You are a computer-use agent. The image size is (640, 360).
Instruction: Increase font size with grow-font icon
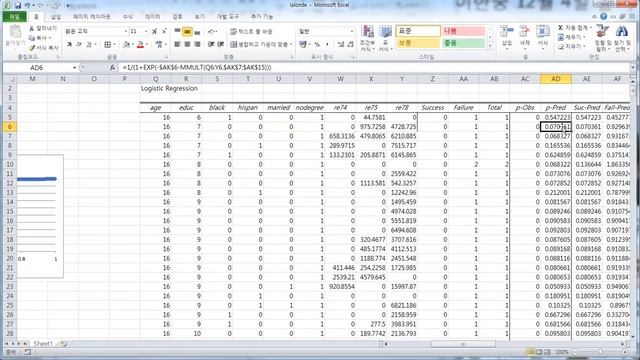[x=154, y=31]
